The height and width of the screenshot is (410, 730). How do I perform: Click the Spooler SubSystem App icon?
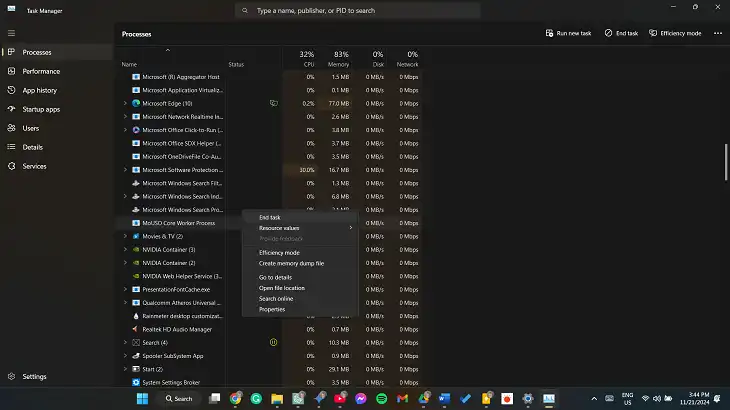[x=136, y=356]
